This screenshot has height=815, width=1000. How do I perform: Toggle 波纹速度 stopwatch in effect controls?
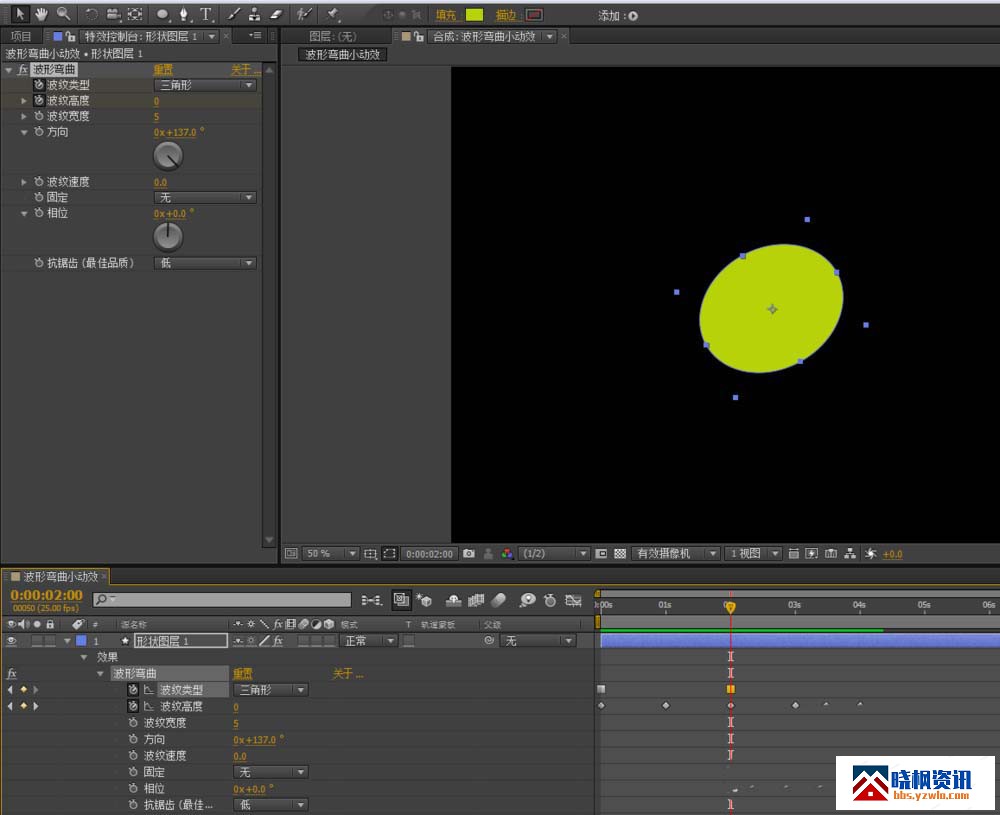tap(39, 182)
